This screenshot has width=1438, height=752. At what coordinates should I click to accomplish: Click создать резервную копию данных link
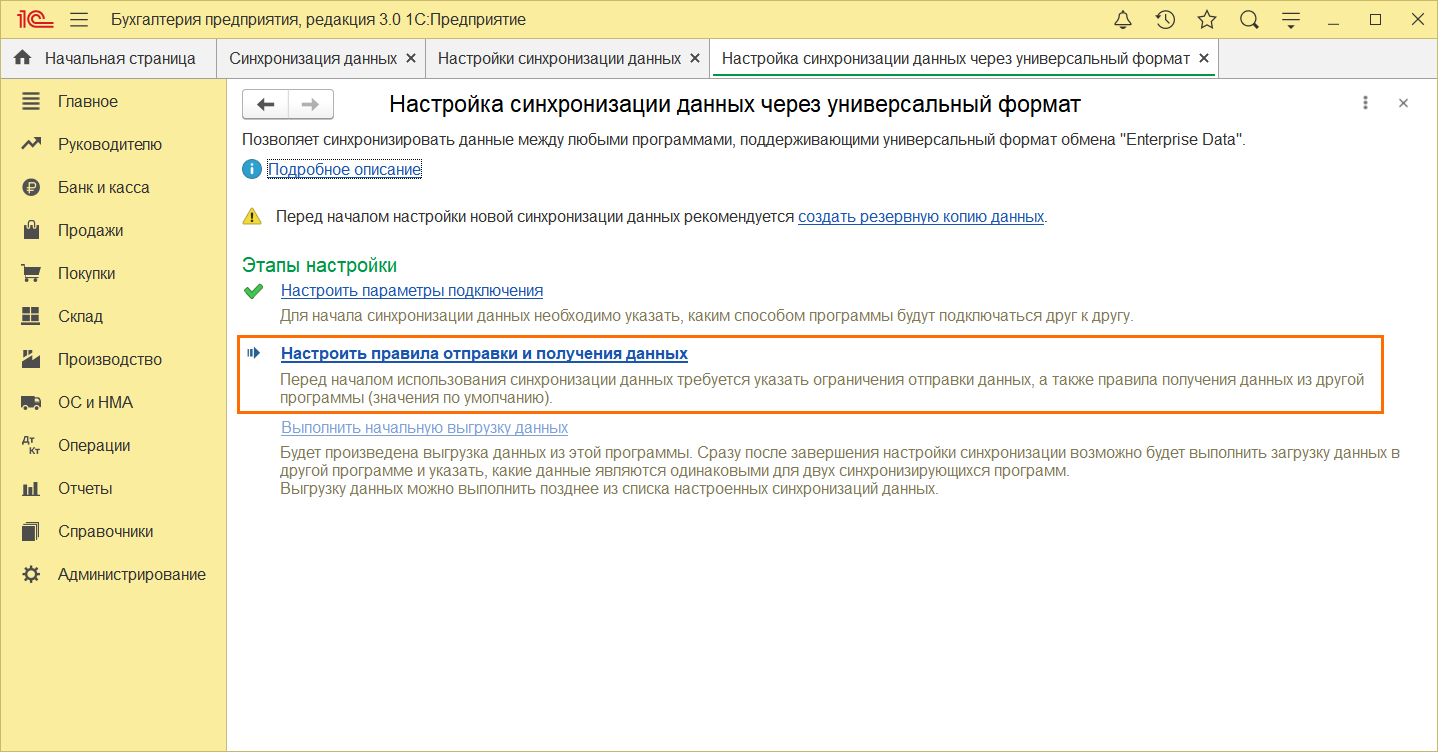920,216
